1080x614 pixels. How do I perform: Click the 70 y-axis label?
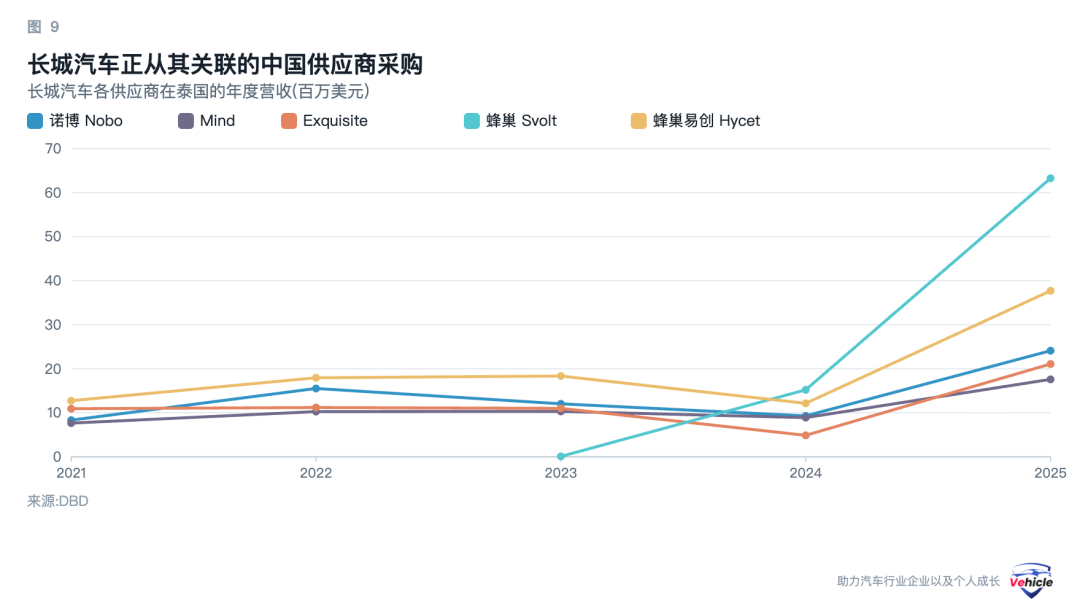click(53, 149)
